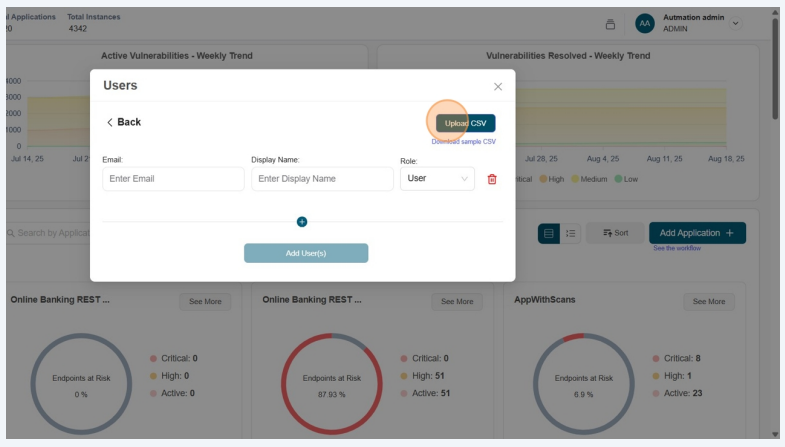Viewport: 785px width, 447px height.
Task: Switch to list view layout
Action: 571,233
